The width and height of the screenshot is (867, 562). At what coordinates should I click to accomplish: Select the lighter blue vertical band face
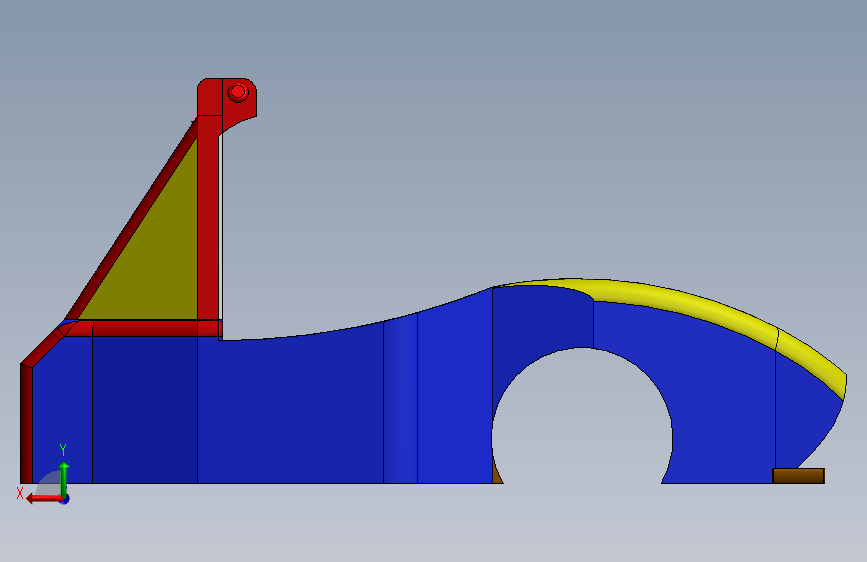point(400,400)
